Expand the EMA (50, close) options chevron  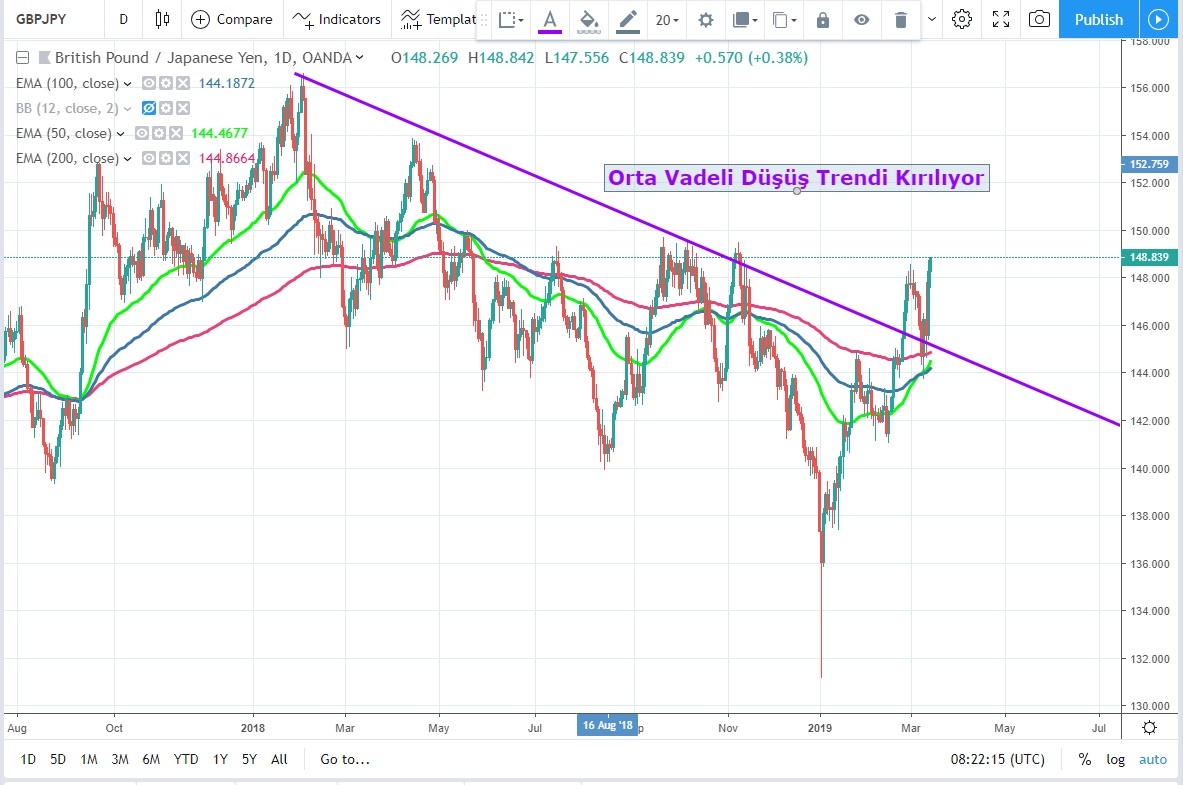tap(121, 134)
